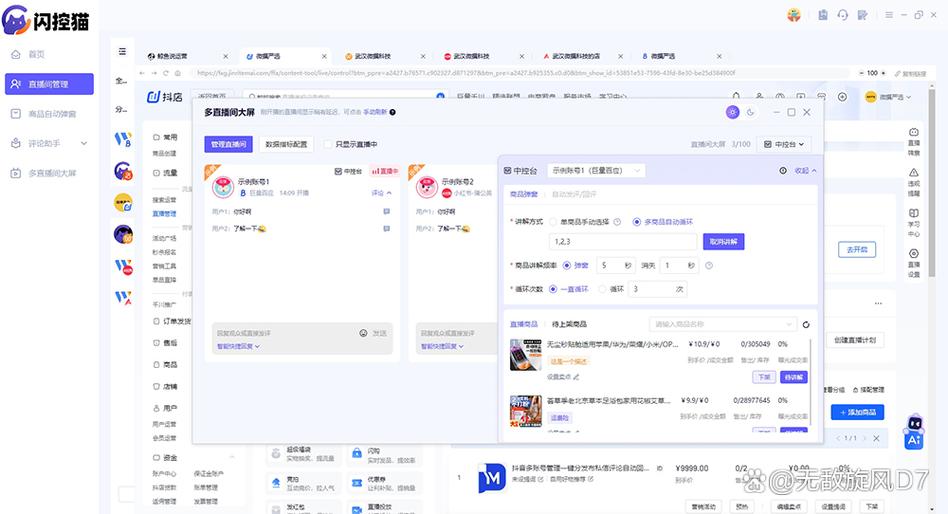The image size is (948, 514).
Task: Click the headset support icon in title bar
Action: pyautogui.click(x=843, y=15)
